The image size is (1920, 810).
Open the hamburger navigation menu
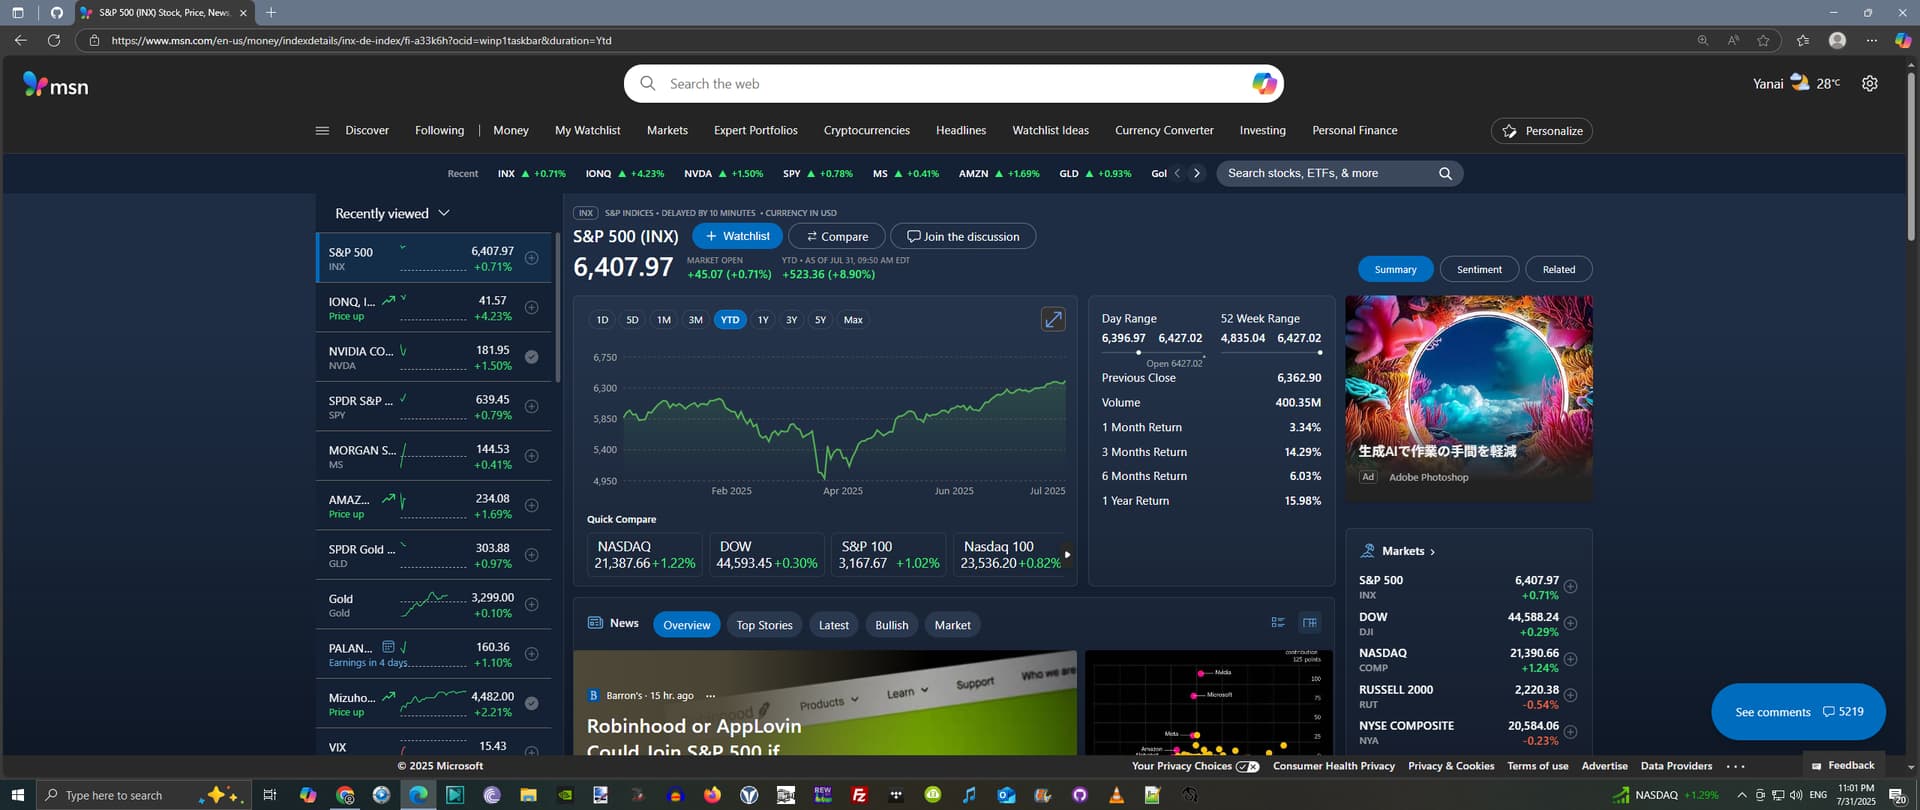coord(322,131)
